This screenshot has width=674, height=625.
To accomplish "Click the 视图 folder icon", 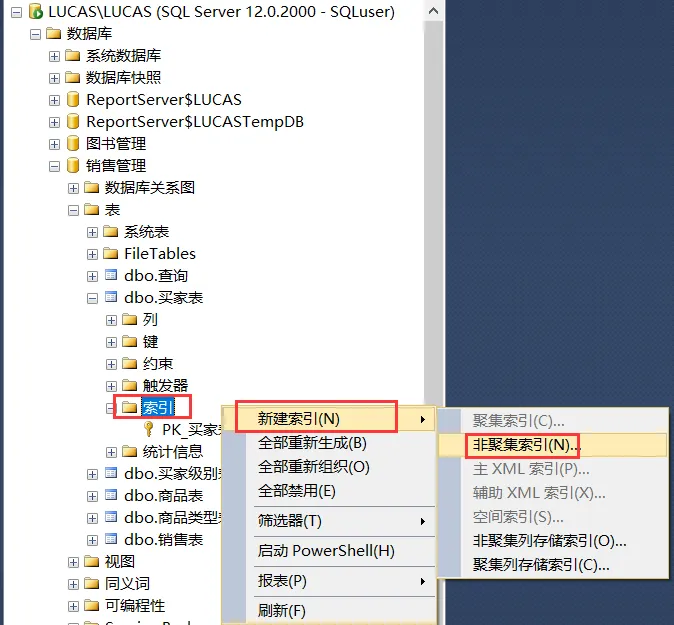I will 92,561.
